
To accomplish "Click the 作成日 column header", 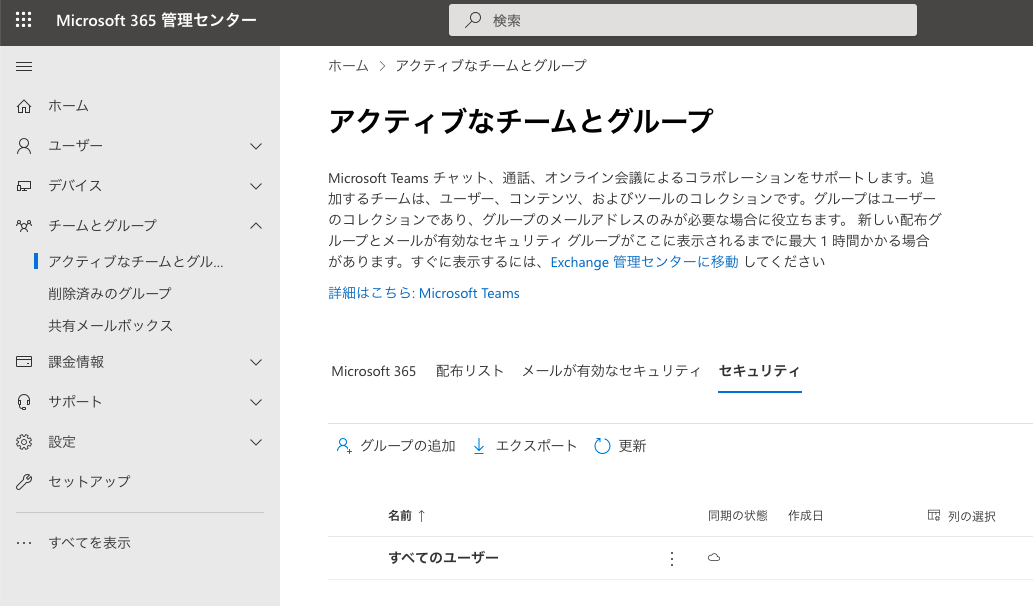I will pyautogui.click(x=805, y=516).
